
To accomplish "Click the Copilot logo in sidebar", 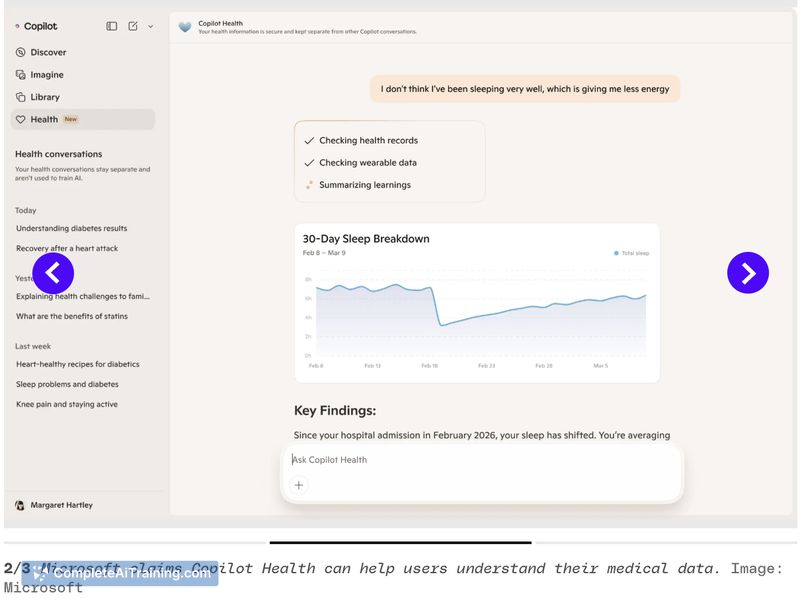I will click(x=36, y=26).
